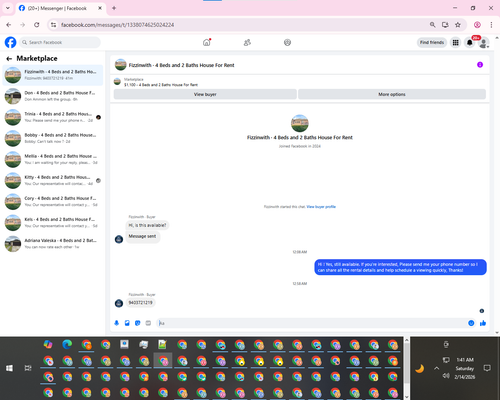The width and height of the screenshot is (500, 400).
Task: Click the voice clip microphone icon
Action: pos(116,323)
